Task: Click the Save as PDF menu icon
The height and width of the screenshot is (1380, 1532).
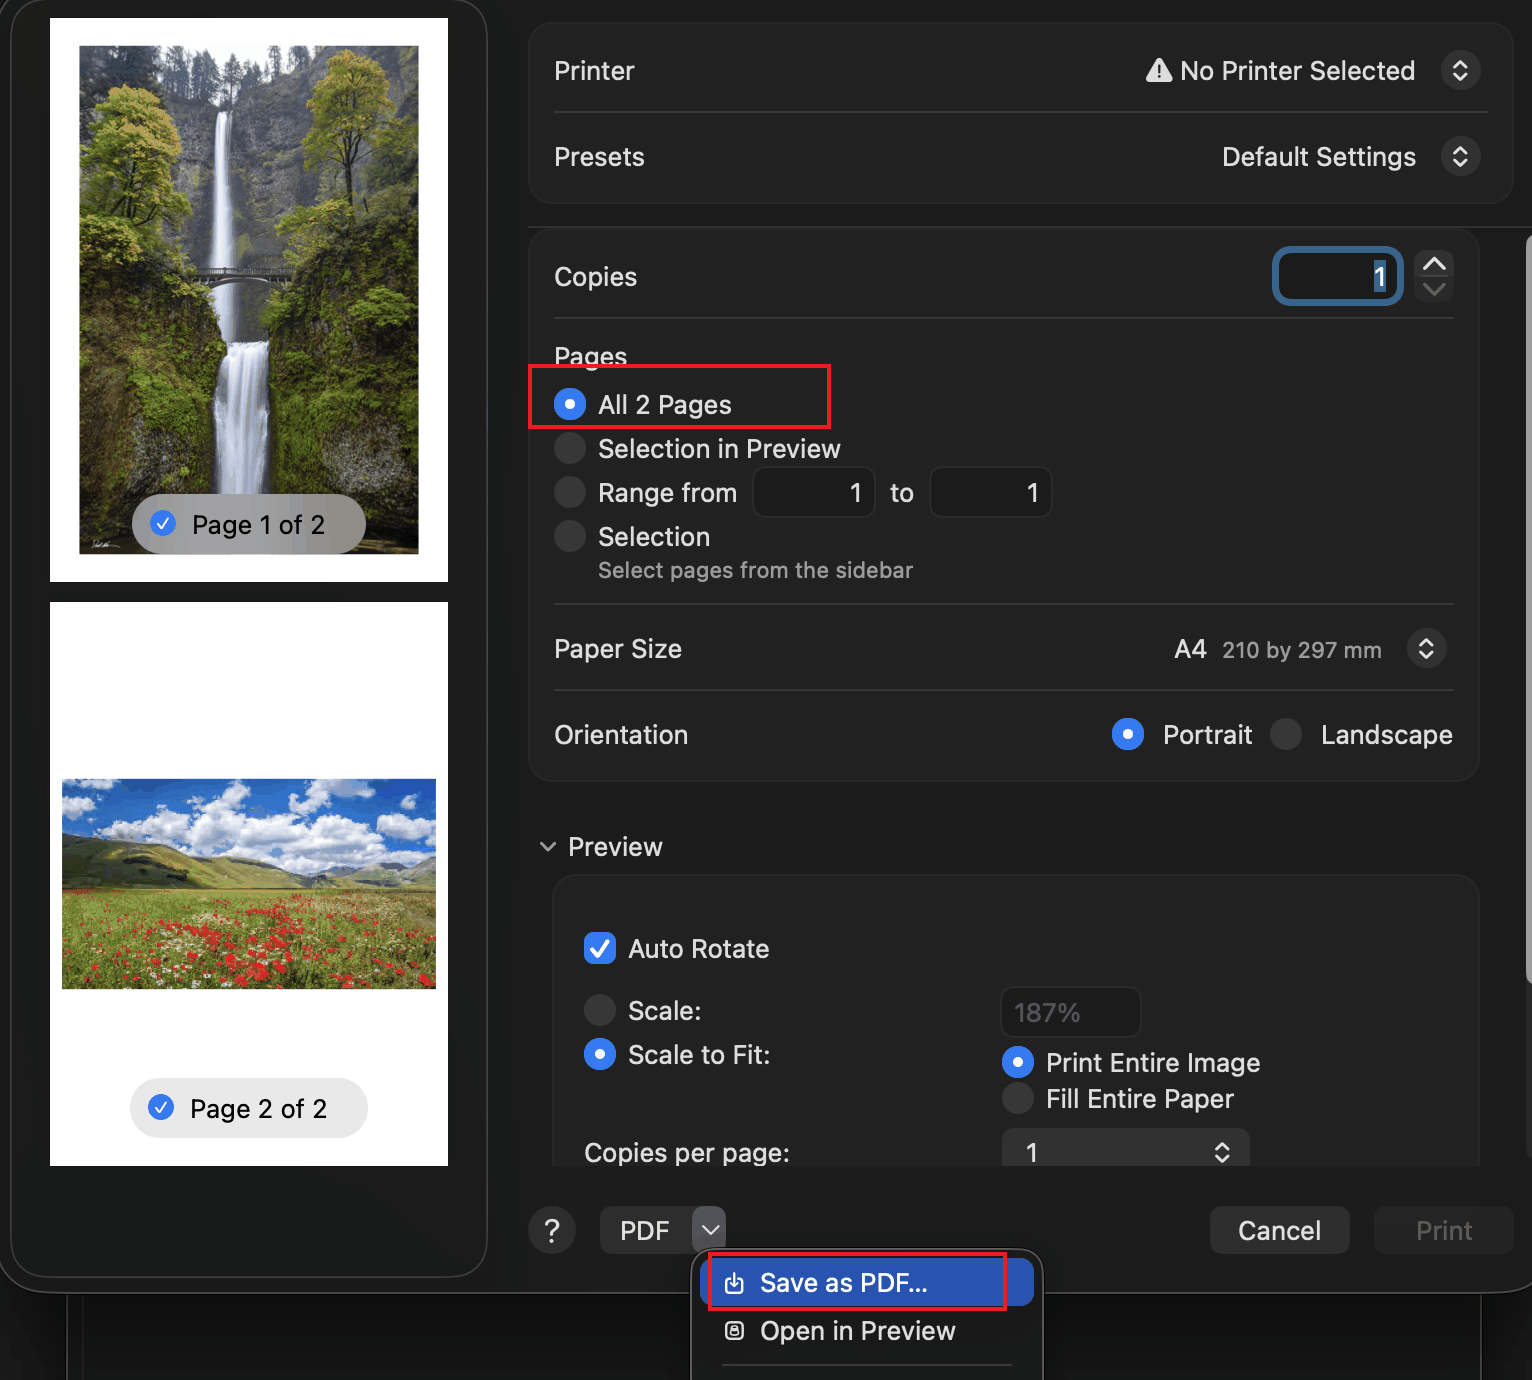Action: (x=734, y=1283)
